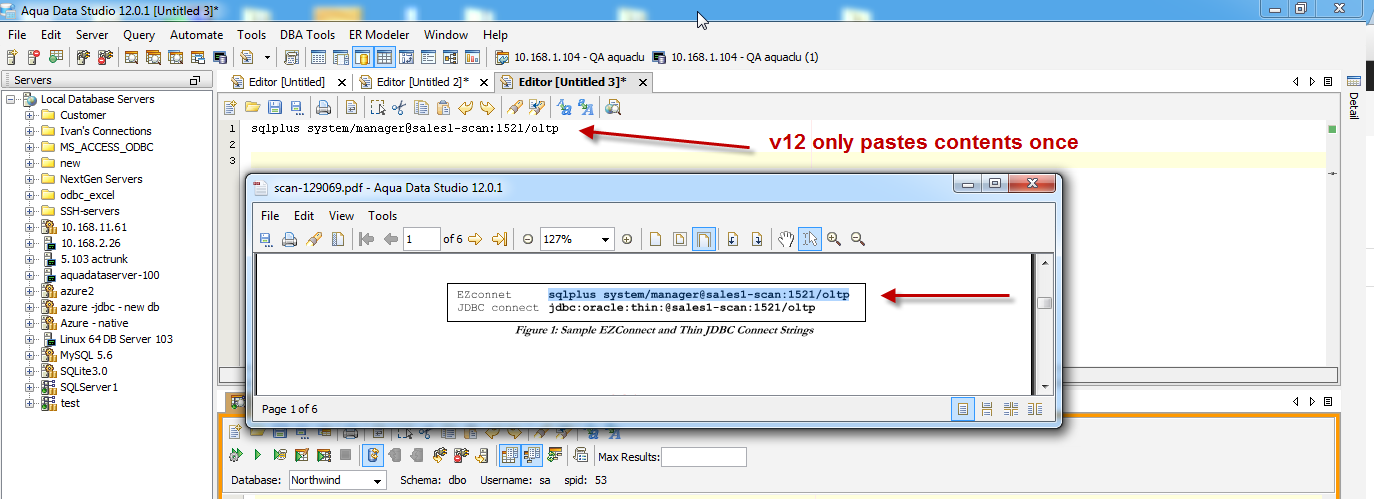Click Save icon in editor toolbar
The width and height of the screenshot is (1374, 499).
[273, 107]
